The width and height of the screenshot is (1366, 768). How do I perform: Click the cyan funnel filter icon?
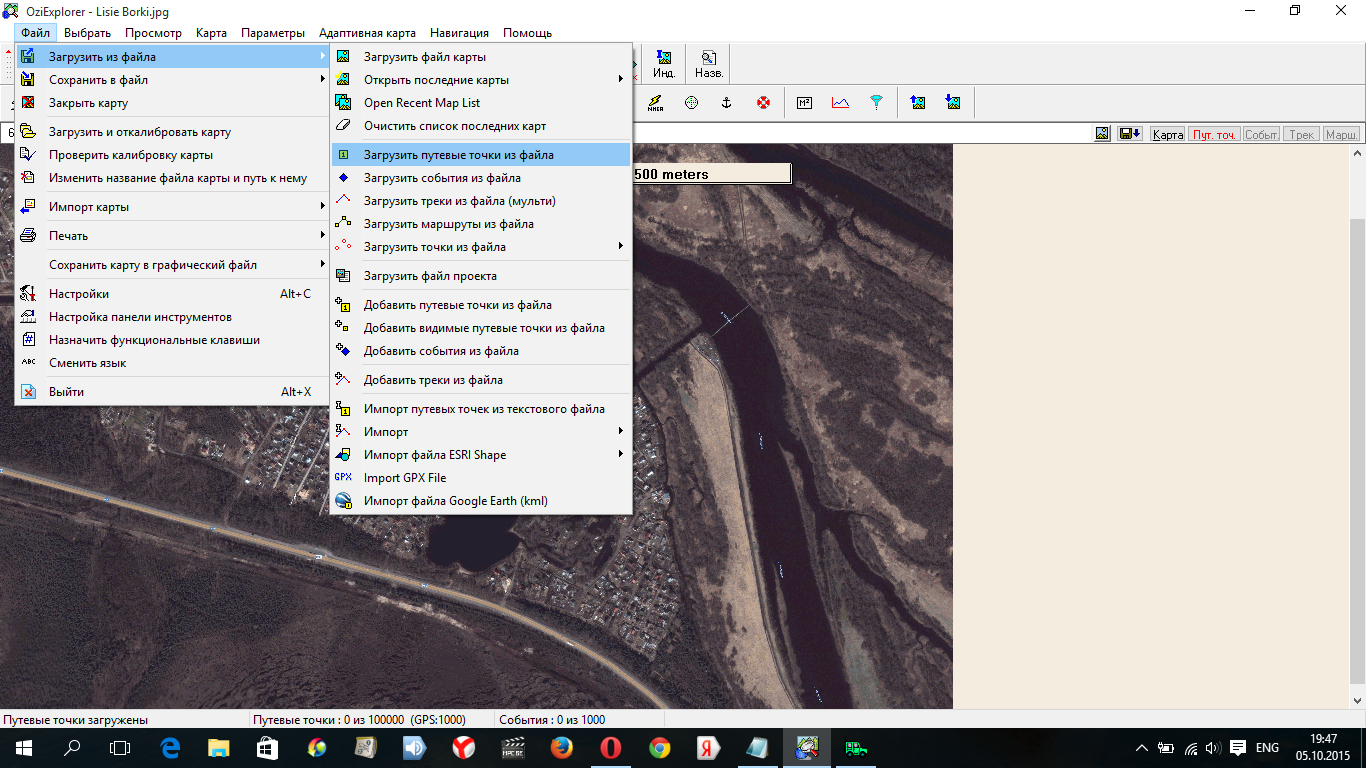876,102
